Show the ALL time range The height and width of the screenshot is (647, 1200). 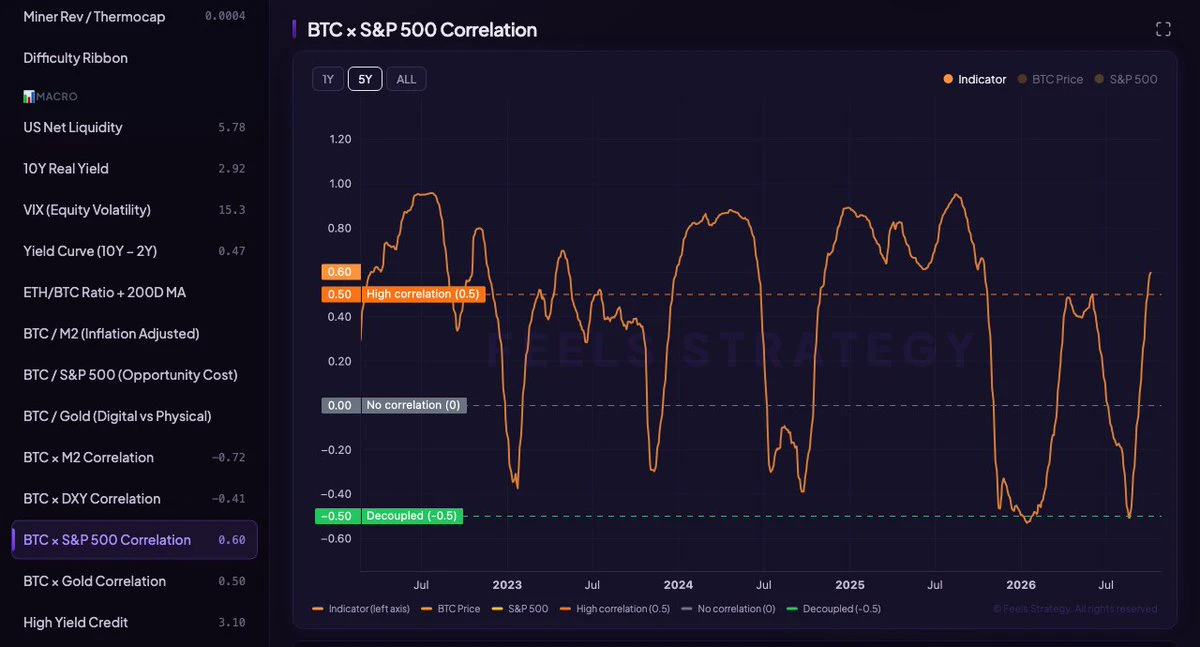click(x=406, y=79)
